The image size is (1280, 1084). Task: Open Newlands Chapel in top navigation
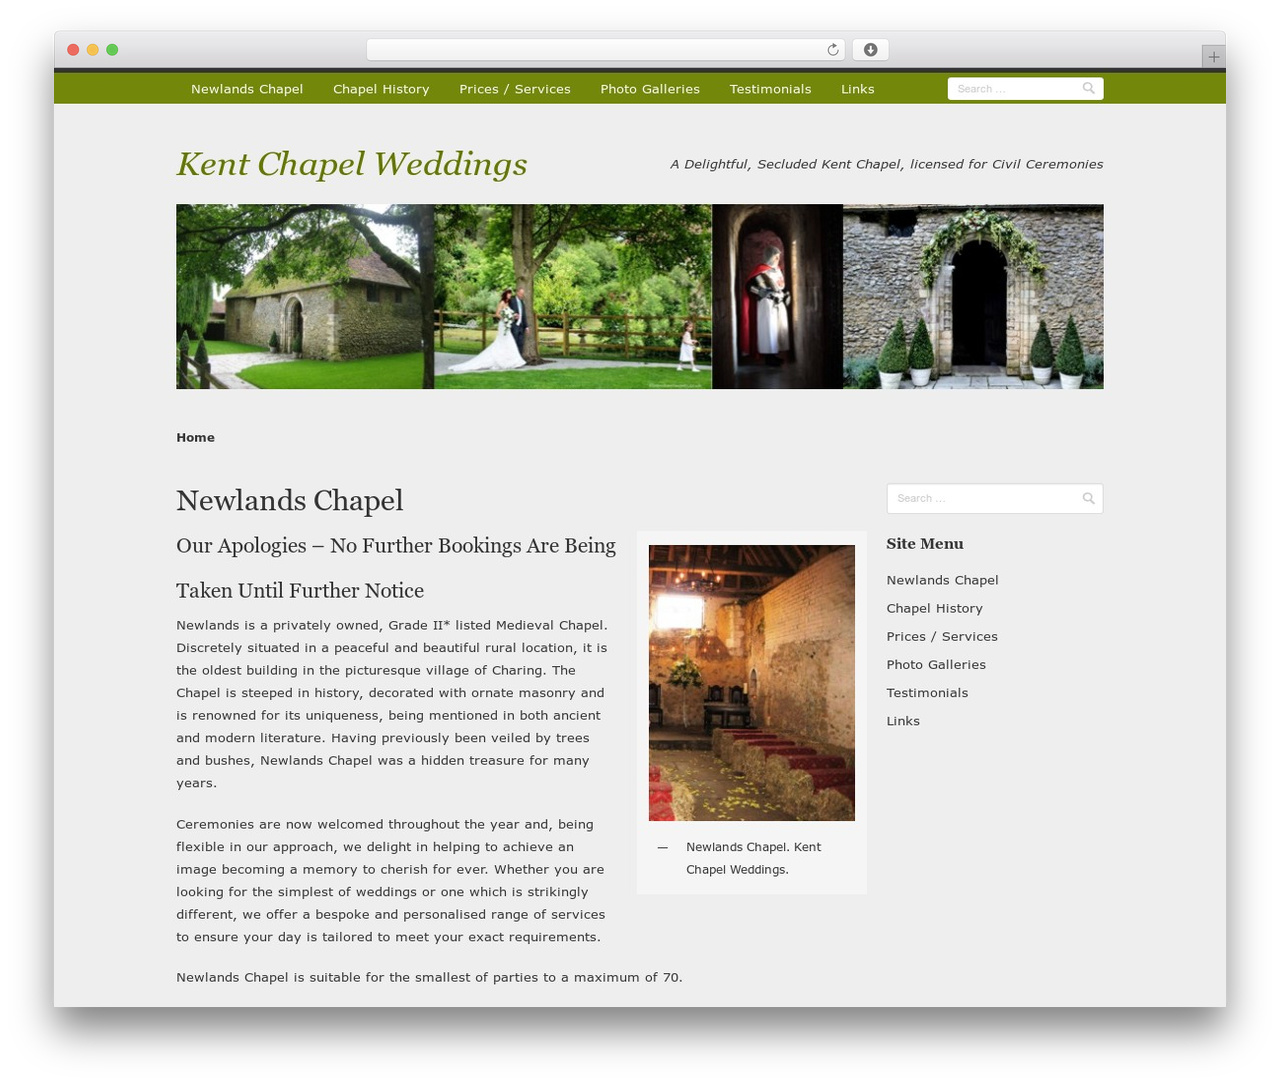pyautogui.click(x=247, y=89)
